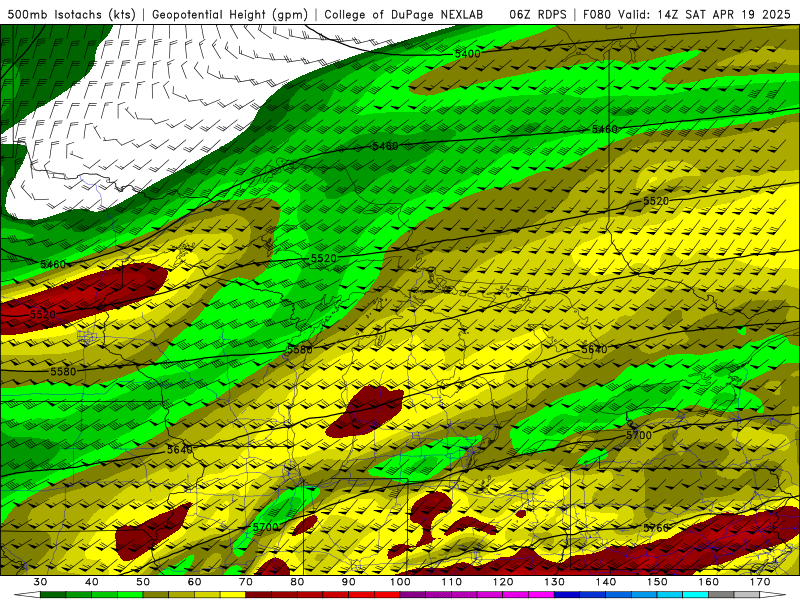
Task: Click the 120 value on the color scale
Action: point(503,582)
